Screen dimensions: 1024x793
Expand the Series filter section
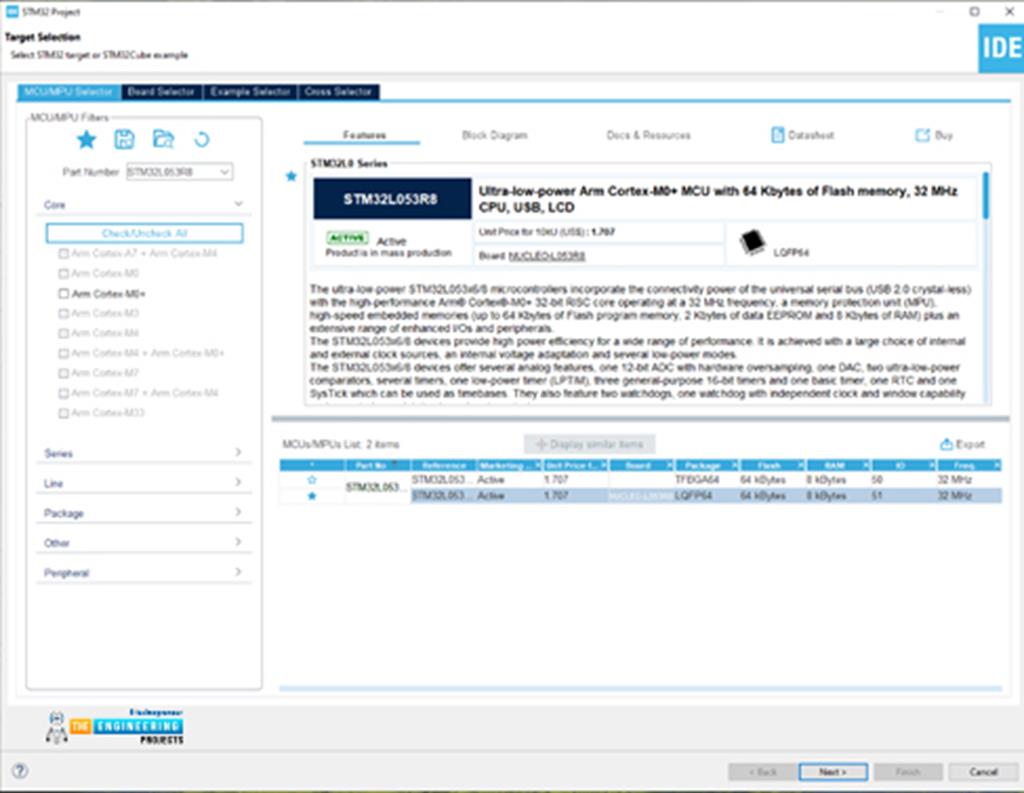[143, 453]
